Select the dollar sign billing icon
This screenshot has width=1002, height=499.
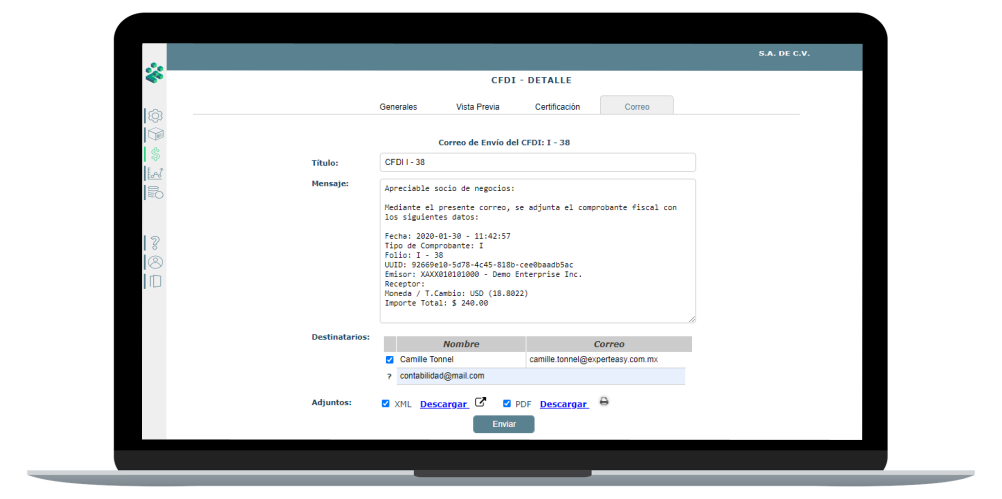155,154
